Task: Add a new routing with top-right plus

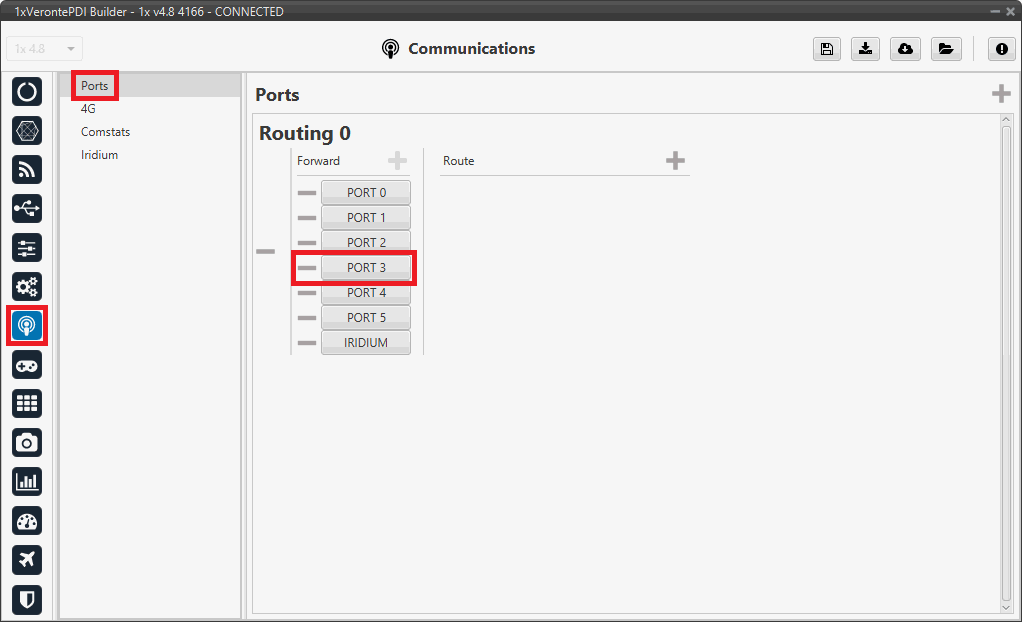Action: [1000, 94]
